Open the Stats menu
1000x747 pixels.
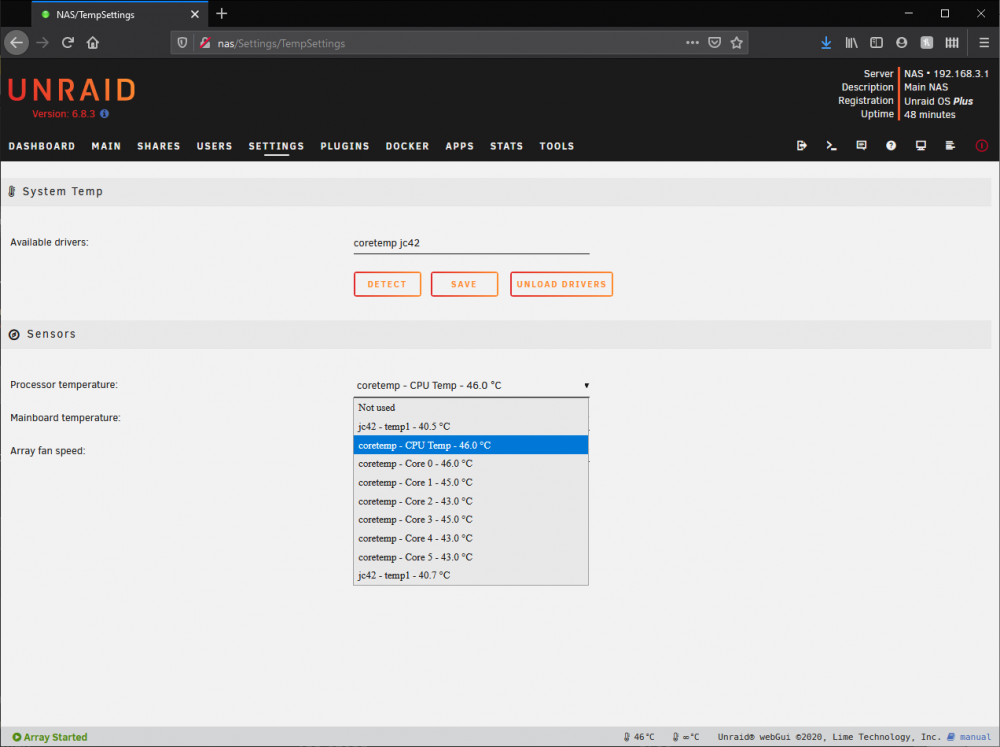tap(506, 146)
